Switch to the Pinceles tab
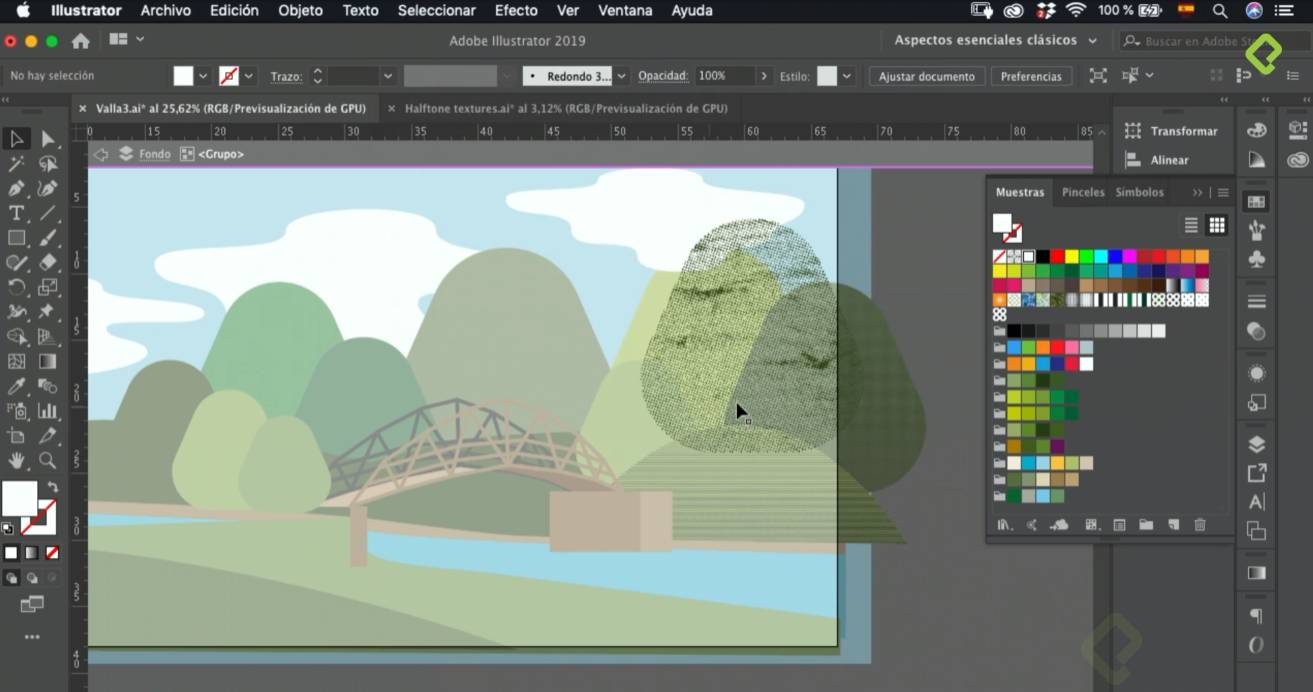This screenshot has height=692, width=1313. point(1083,192)
